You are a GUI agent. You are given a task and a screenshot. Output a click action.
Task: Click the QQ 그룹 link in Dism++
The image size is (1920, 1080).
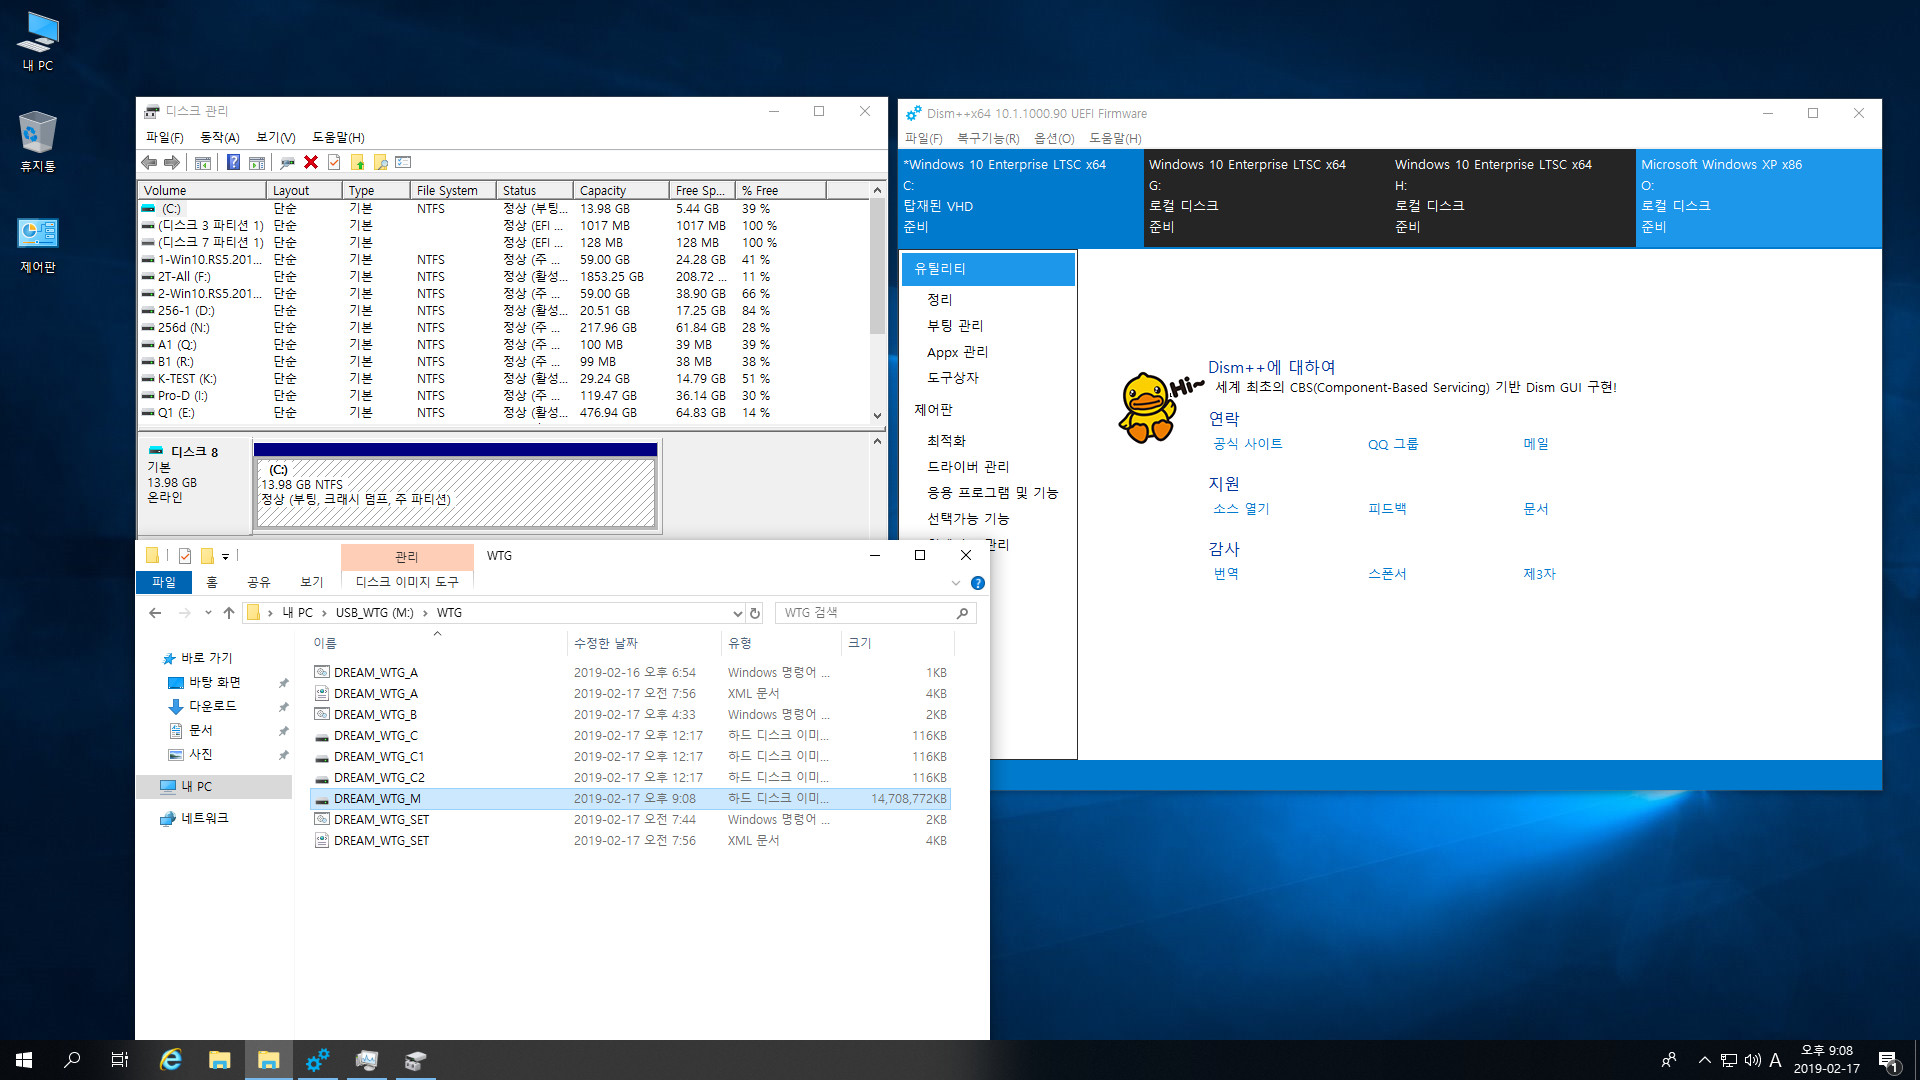tap(1393, 444)
